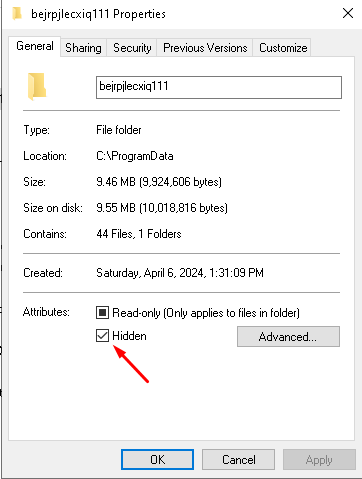The width and height of the screenshot is (362, 479).
Task: Click the Contains value 44 Files, 1 Folders
Action: pyautogui.click(x=139, y=234)
